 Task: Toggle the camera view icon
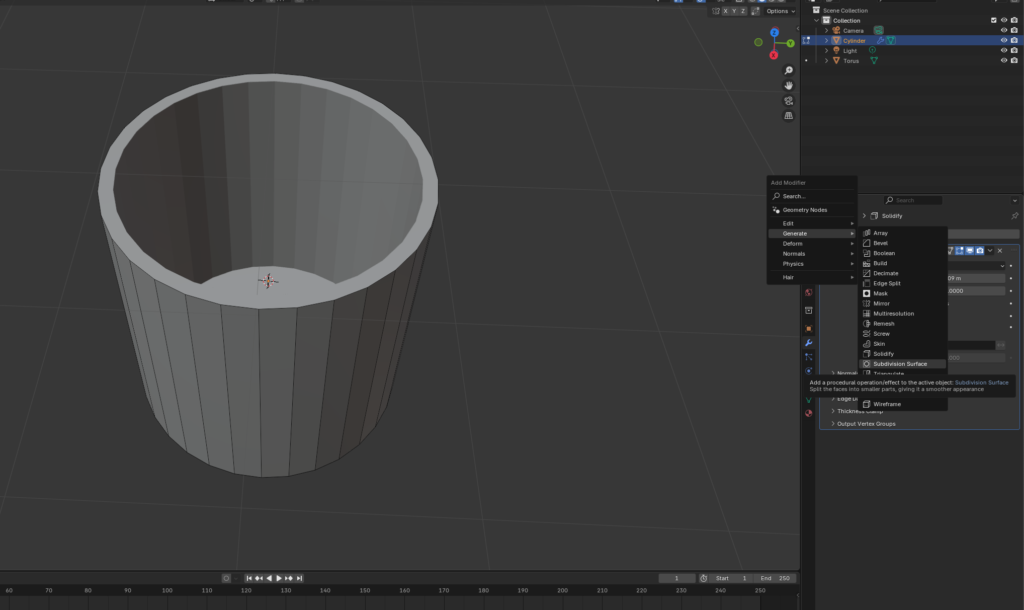pos(789,101)
